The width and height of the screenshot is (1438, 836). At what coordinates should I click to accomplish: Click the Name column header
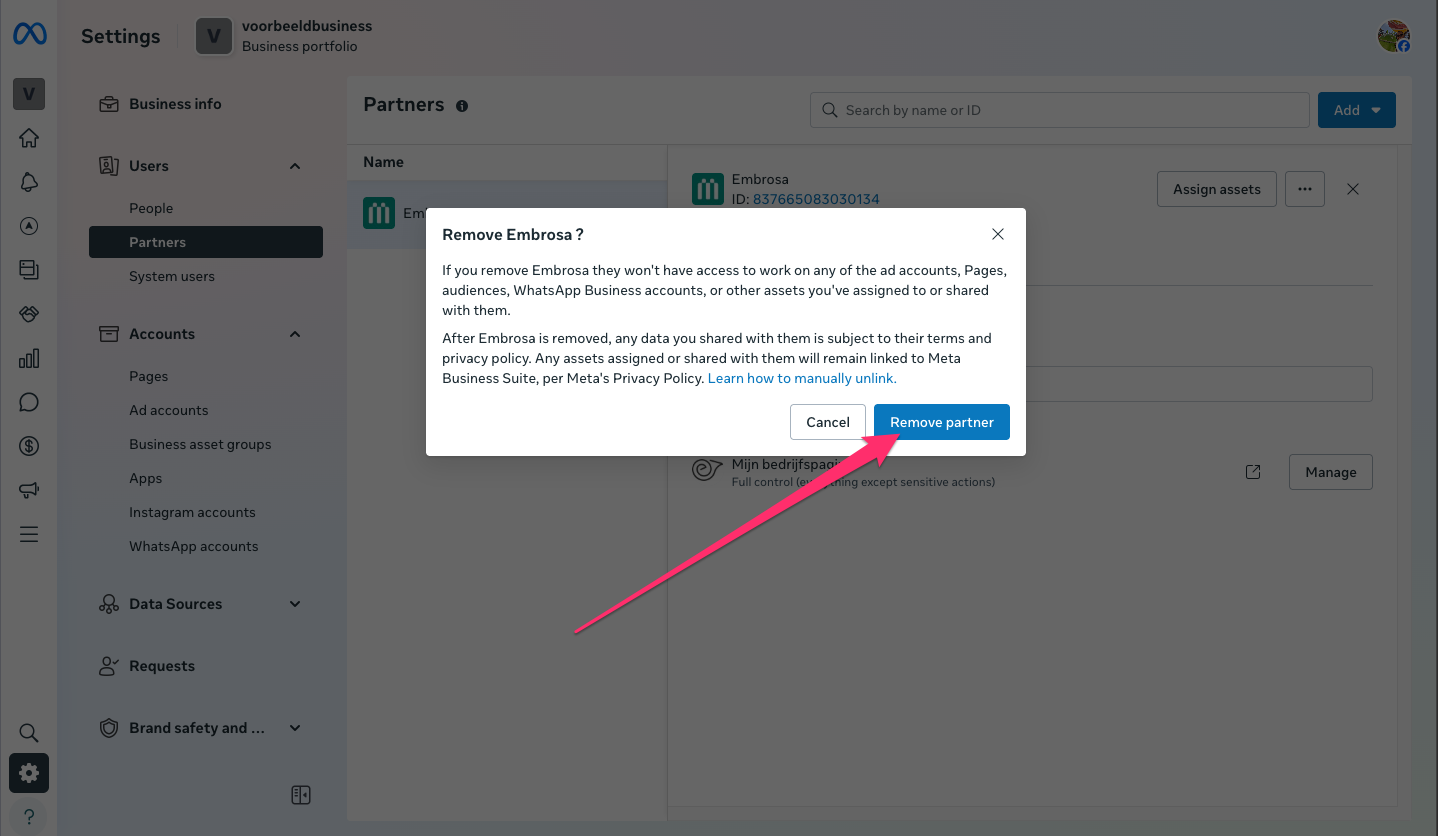pos(384,162)
